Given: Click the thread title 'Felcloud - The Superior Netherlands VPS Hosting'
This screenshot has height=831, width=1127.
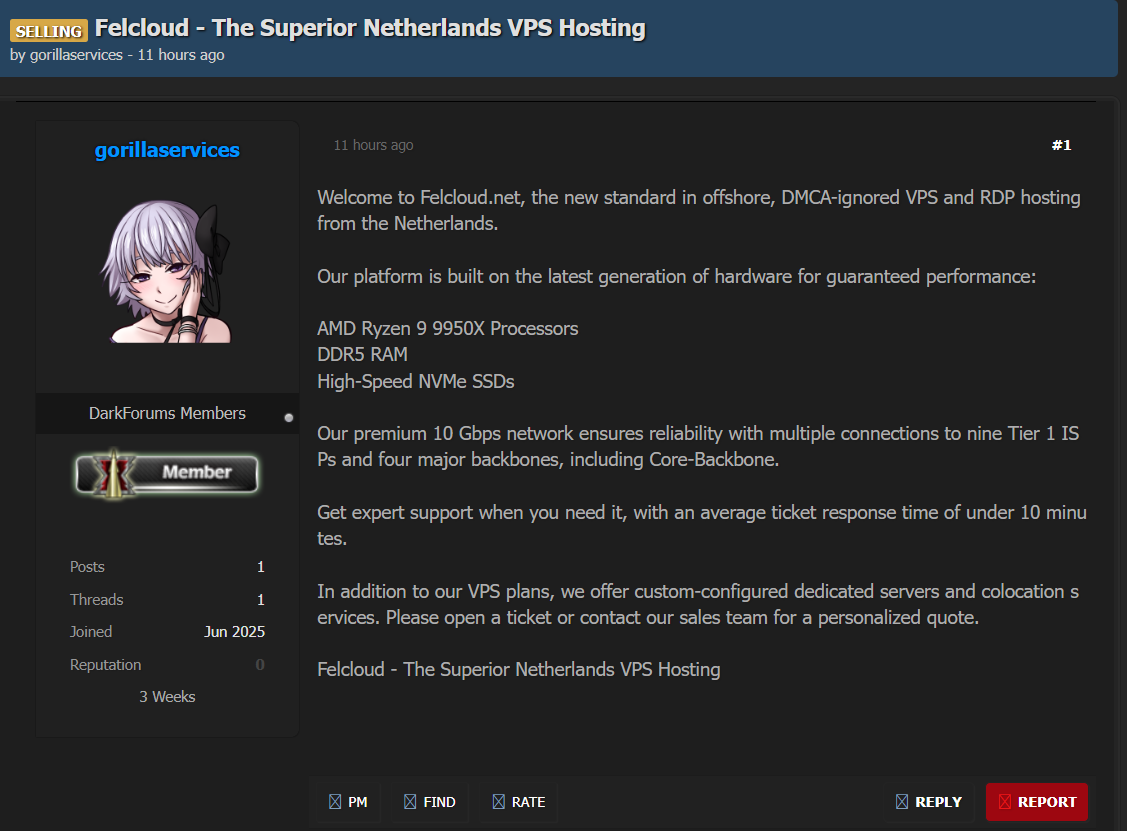Looking at the screenshot, I should [370, 28].
